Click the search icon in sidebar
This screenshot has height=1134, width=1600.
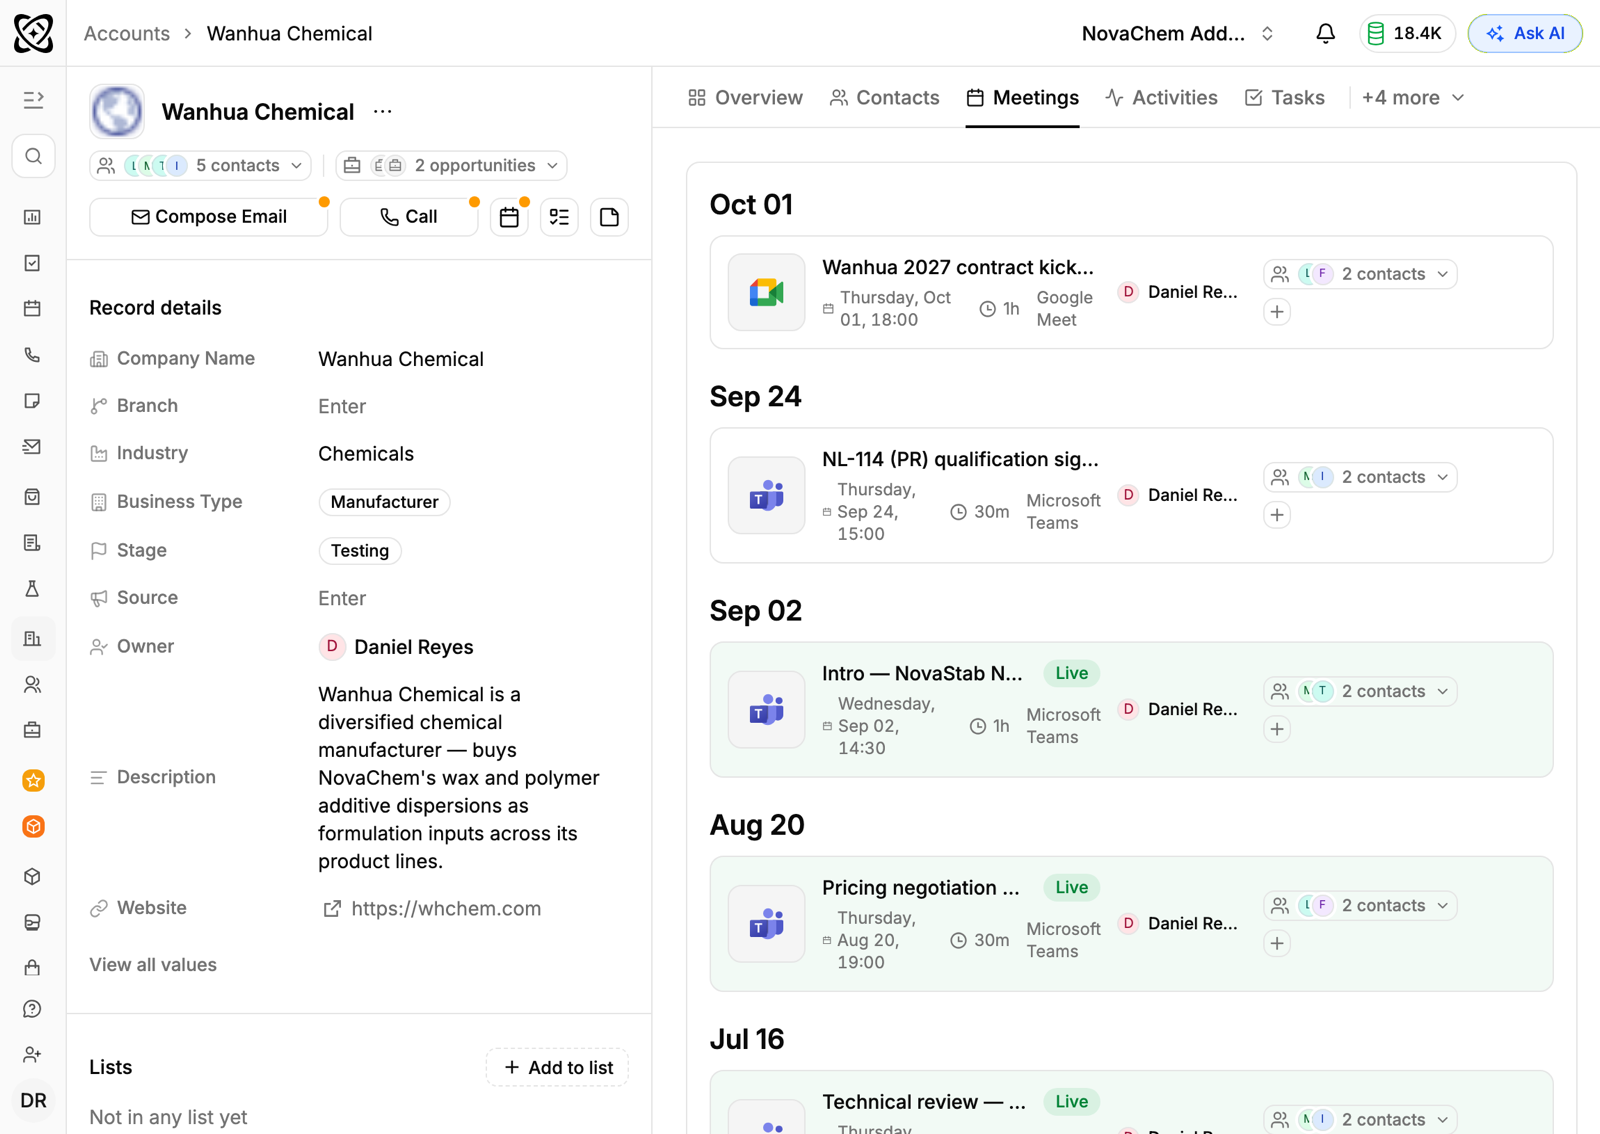(x=33, y=156)
